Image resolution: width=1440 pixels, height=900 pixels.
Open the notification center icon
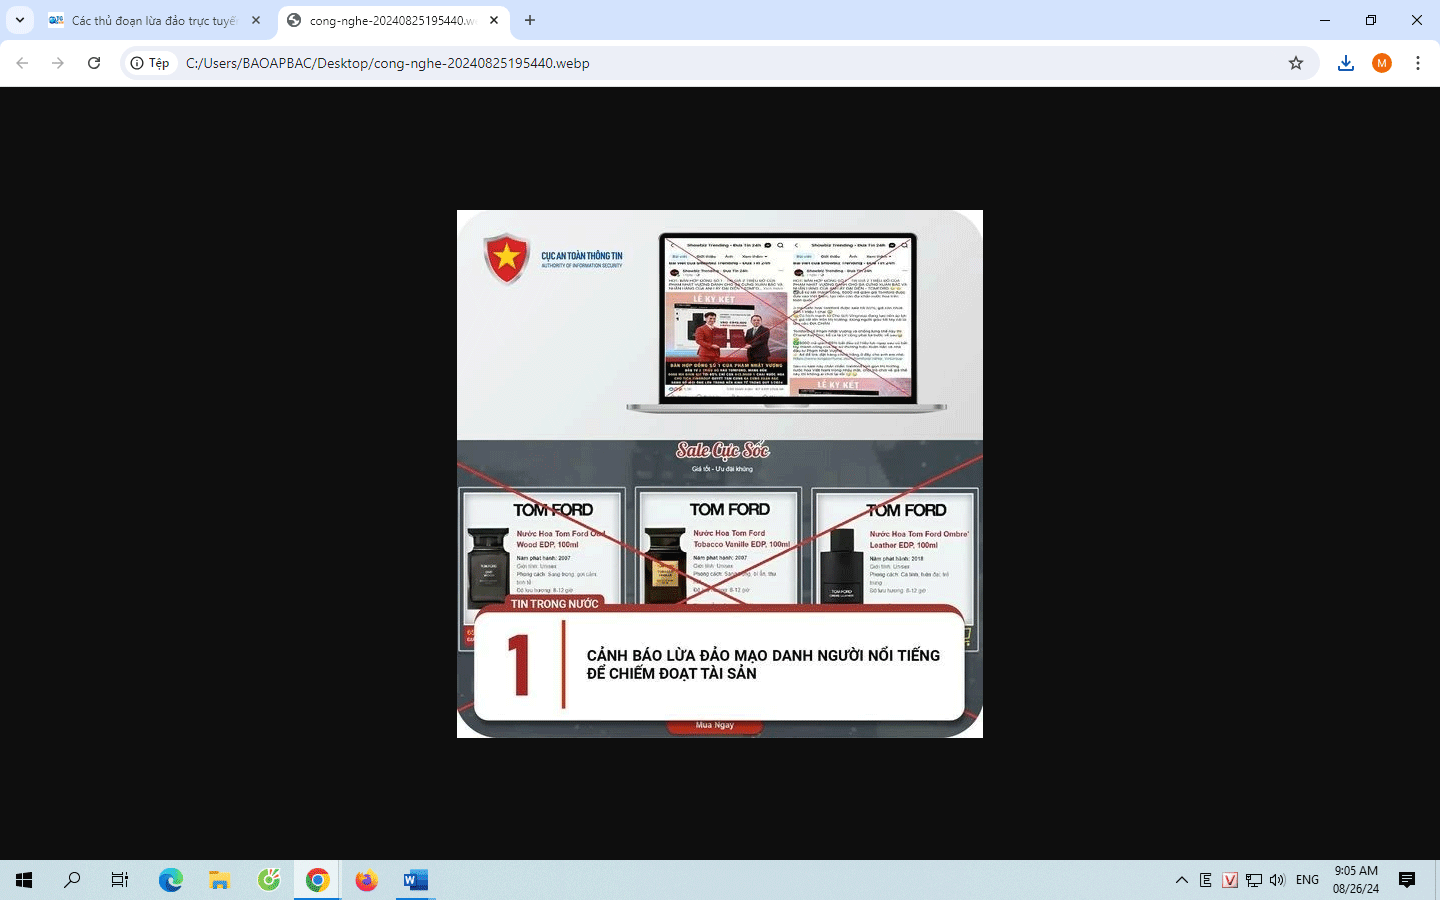tap(1407, 880)
